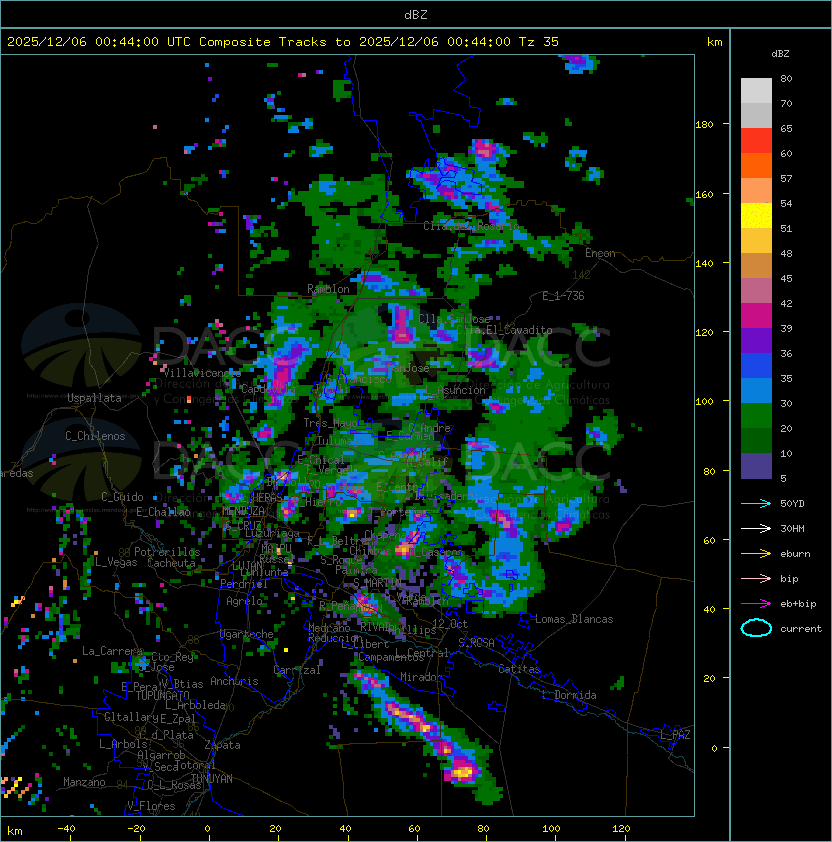Pick the bright green 30-20 dBZ legend swatch

point(756,416)
